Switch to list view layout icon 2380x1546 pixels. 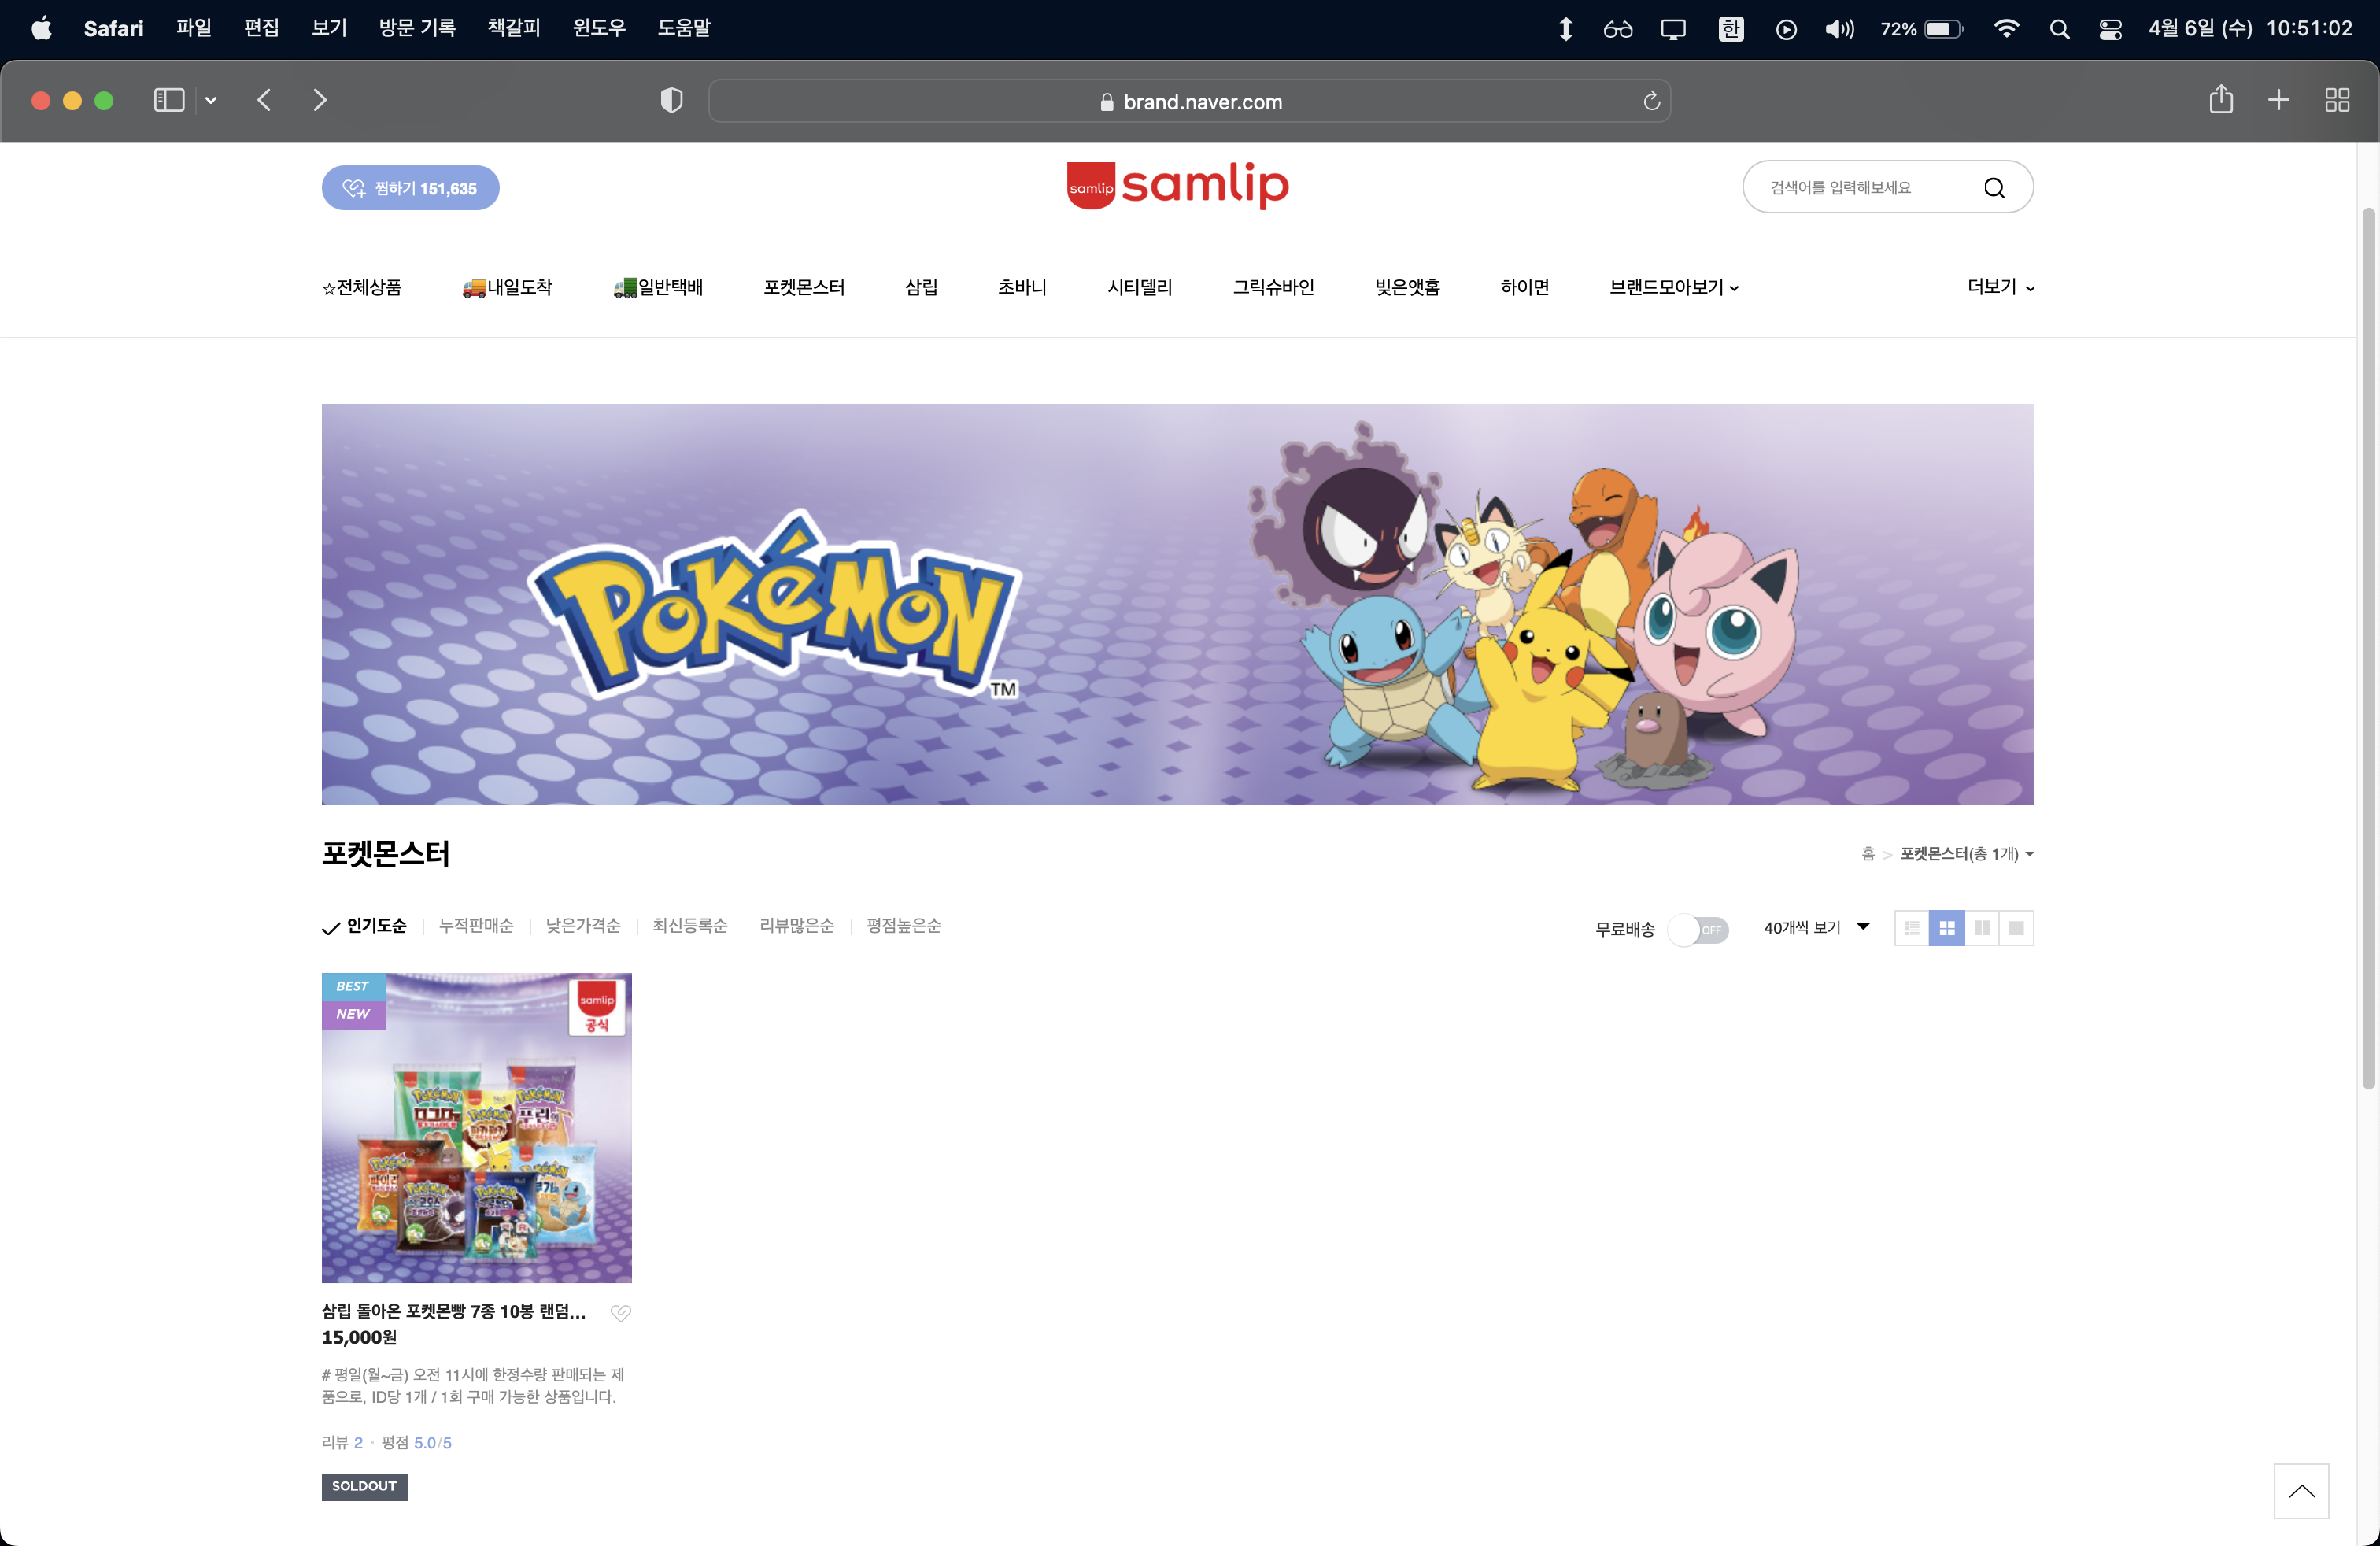[x=1911, y=928]
